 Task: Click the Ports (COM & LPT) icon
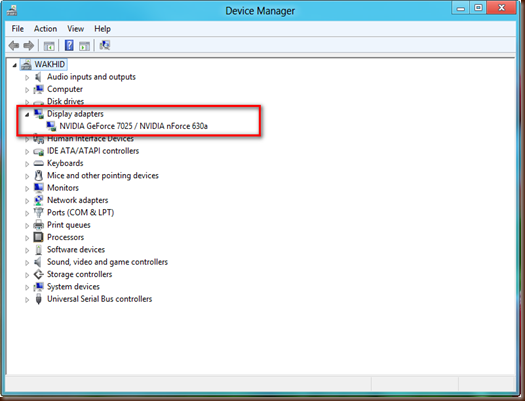point(39,213)
